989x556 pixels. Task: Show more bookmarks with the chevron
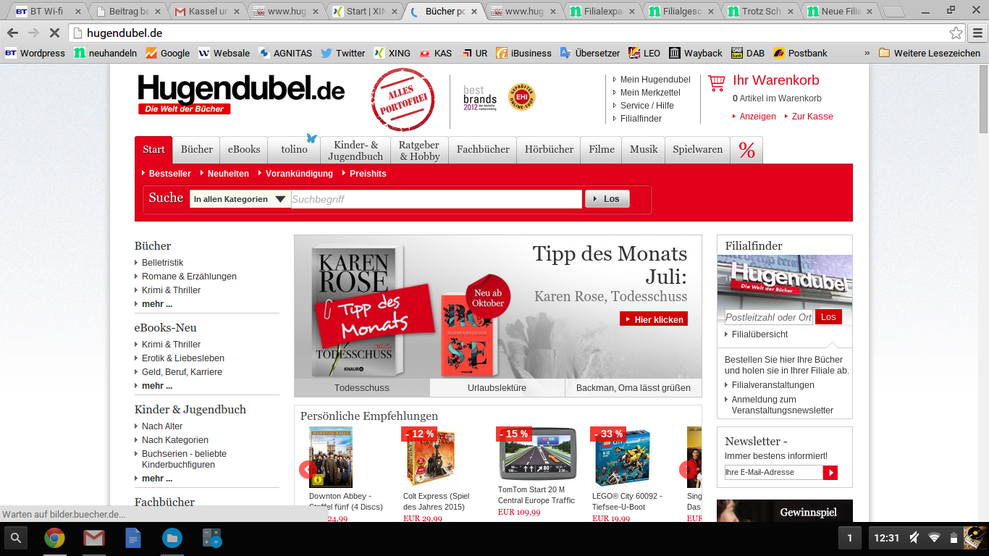[x=867, y=53]
